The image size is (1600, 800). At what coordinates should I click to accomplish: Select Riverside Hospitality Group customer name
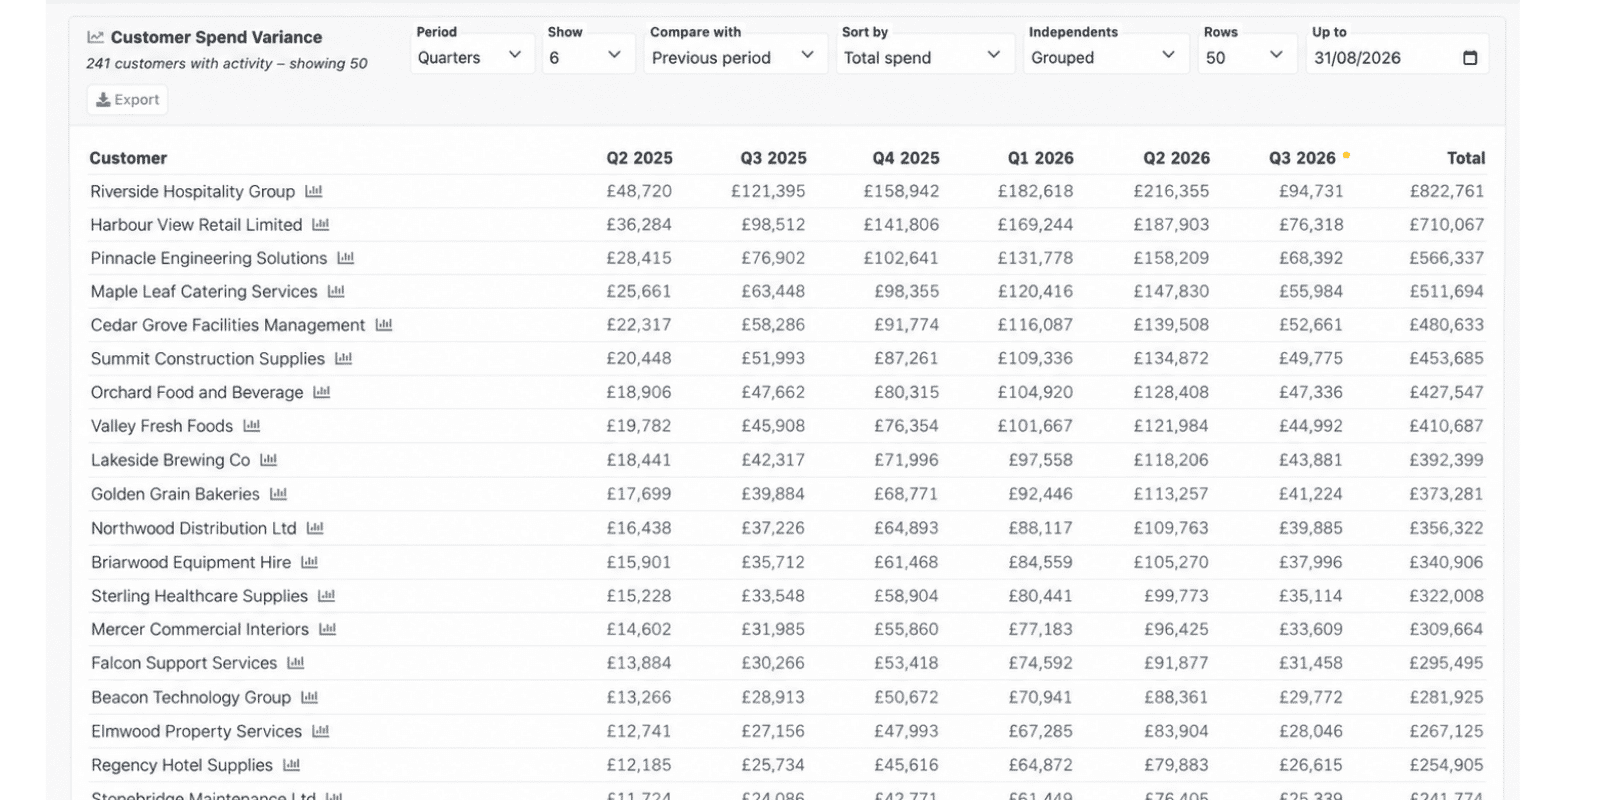(x=192, y=191)
